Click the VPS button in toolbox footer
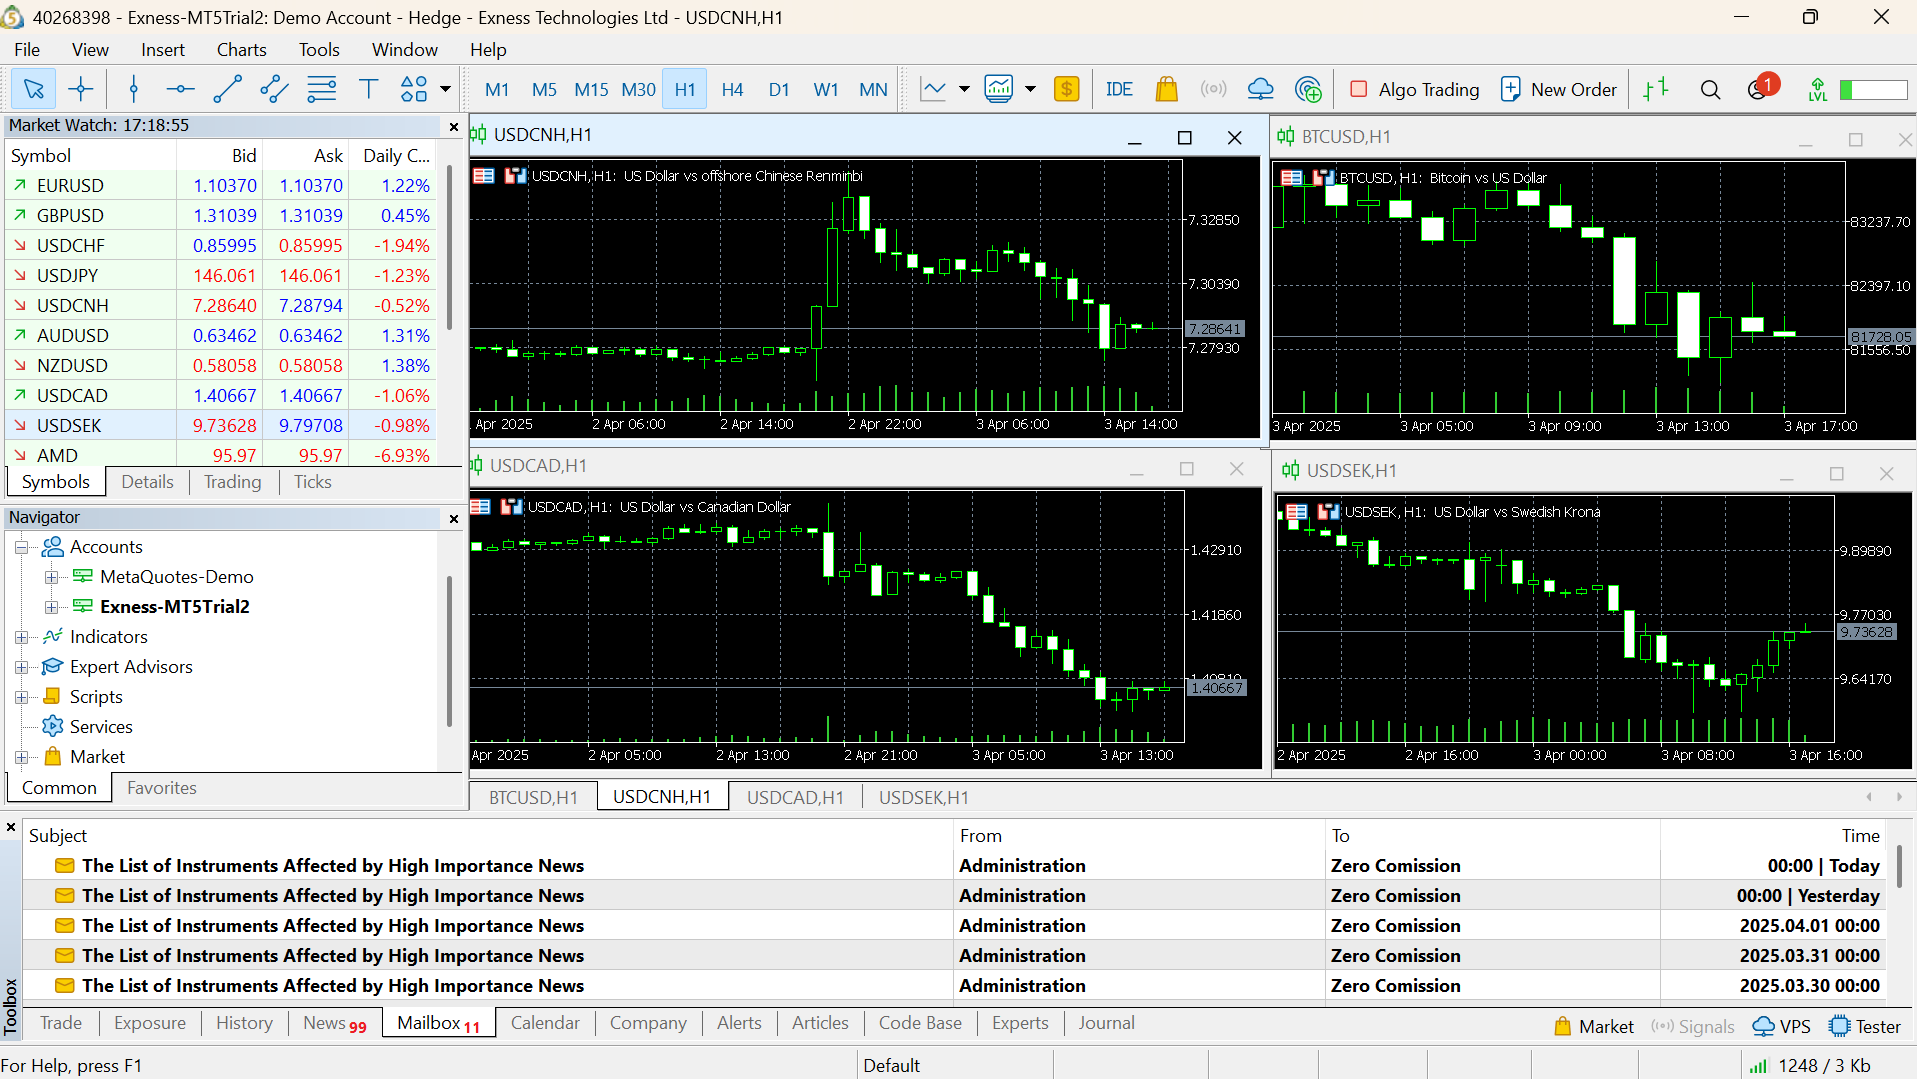This screenshot has width=1917, height=1079. 1782,1026
